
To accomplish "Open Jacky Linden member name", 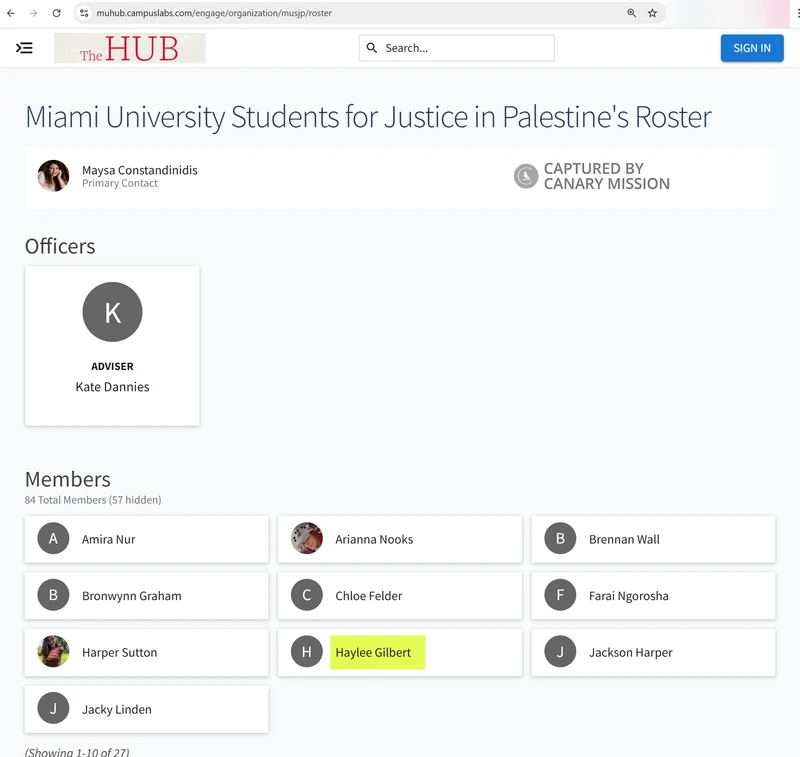I will [117, 709].
